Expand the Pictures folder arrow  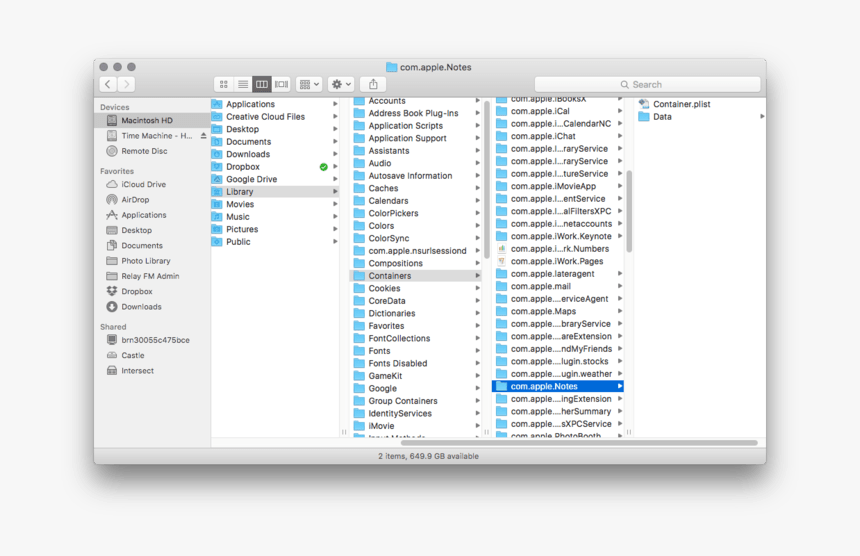pos(335,229)
